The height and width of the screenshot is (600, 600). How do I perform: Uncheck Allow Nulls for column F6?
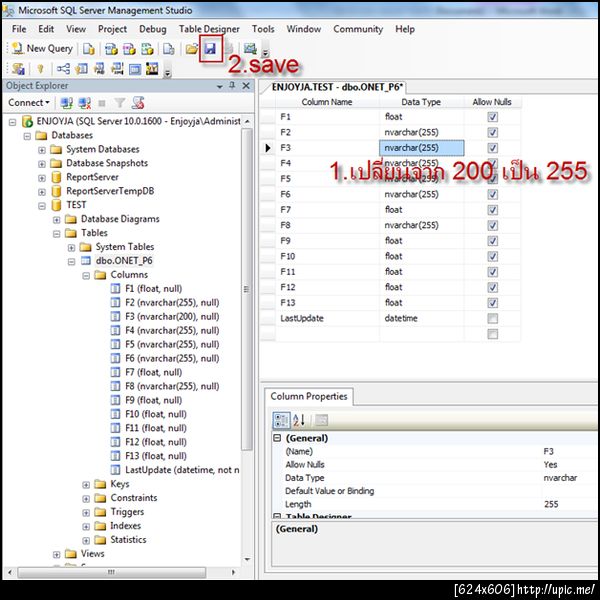click(492, 194)
